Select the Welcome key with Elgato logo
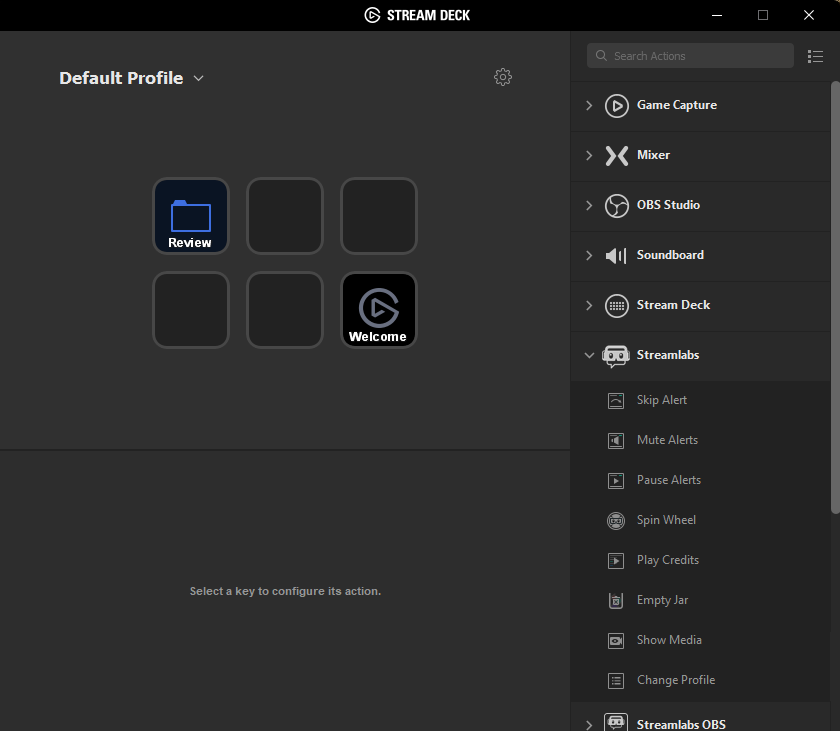 point(379,310)
